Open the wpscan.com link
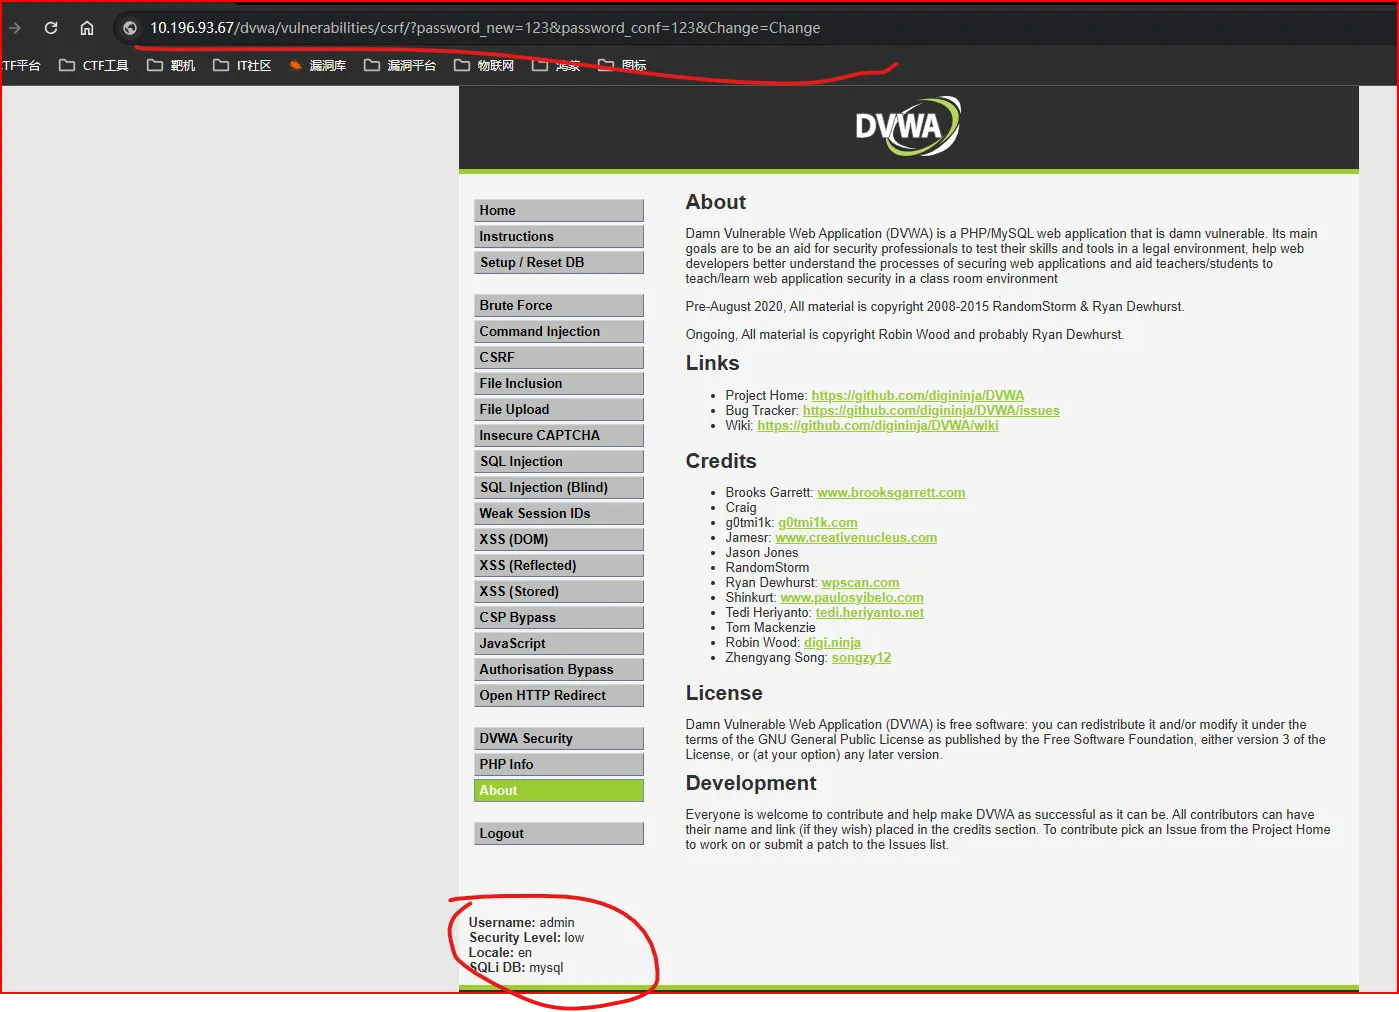The width and height of the screenshot is (1399, 1012). (860, 583)
